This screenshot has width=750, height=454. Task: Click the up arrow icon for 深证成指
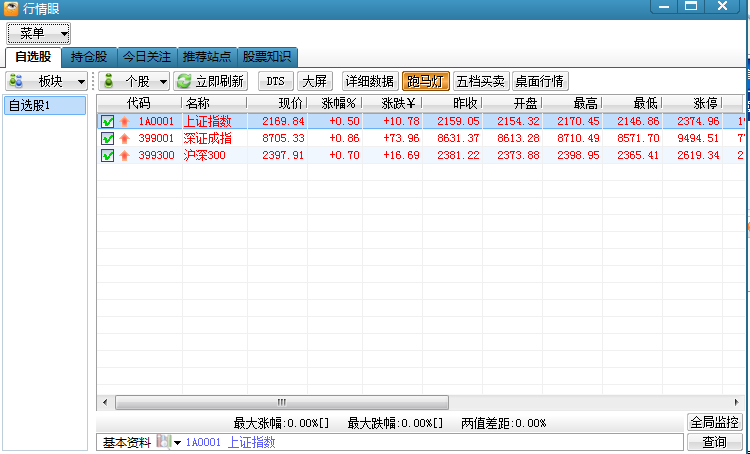125,139
